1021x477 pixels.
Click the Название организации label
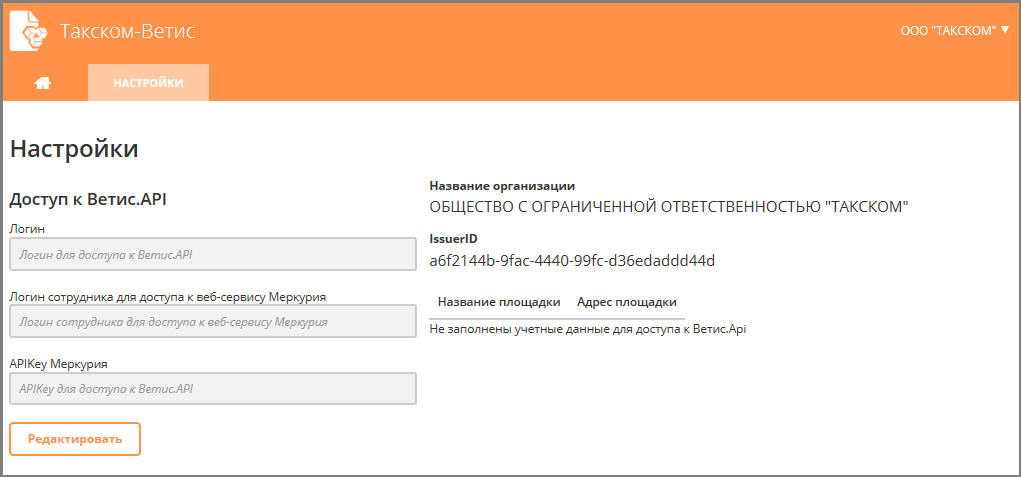coord(502,185)
